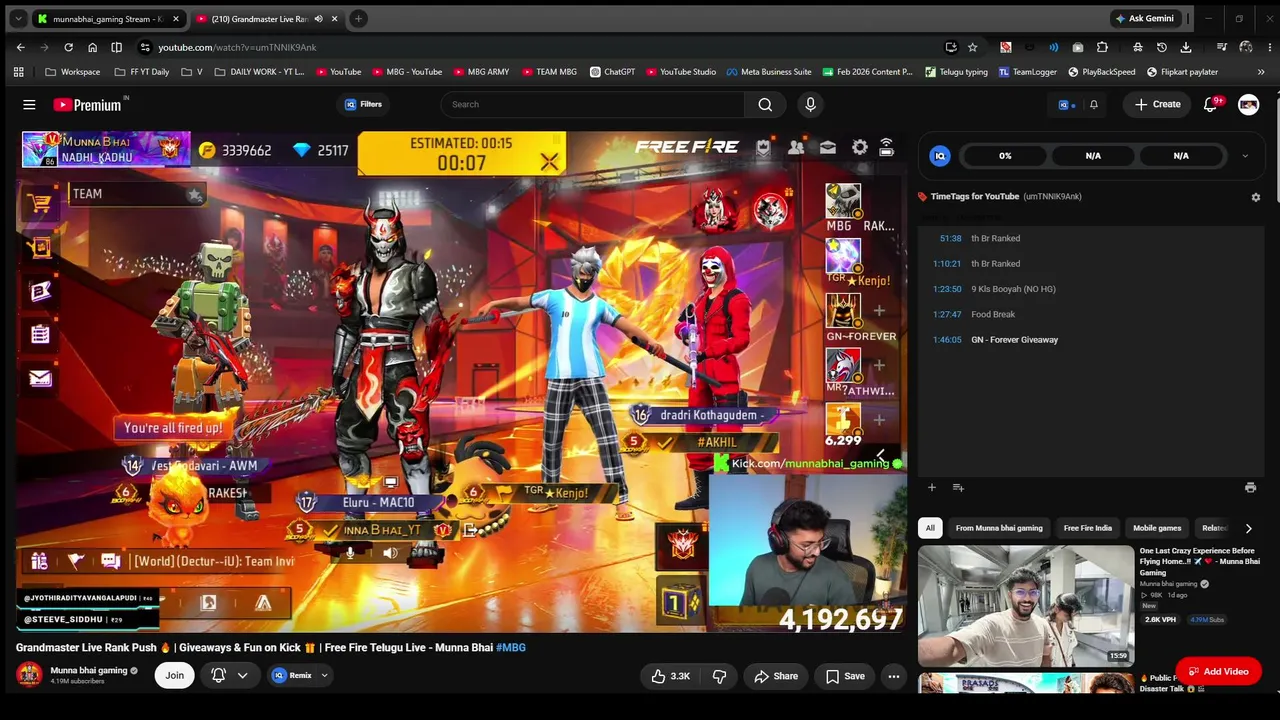Save video to a playlist

click(845, 676)
